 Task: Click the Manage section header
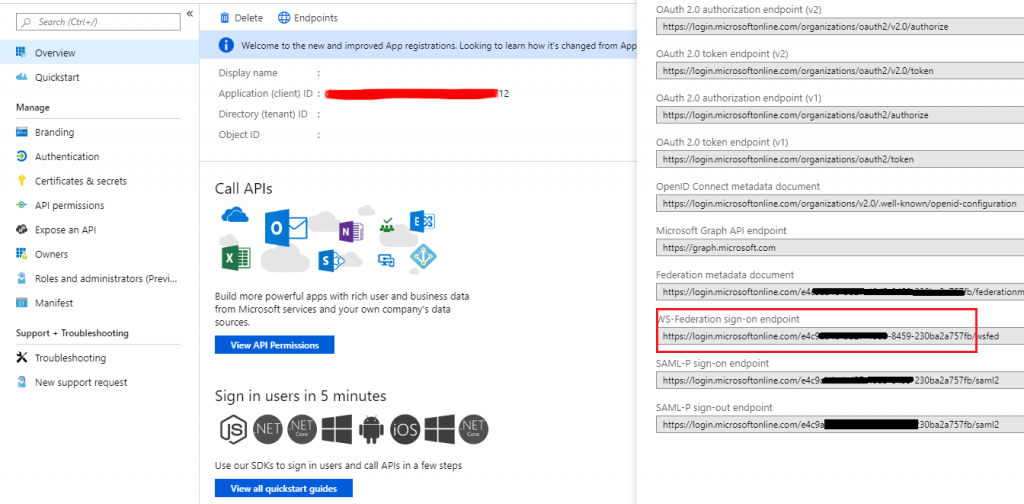33,107
